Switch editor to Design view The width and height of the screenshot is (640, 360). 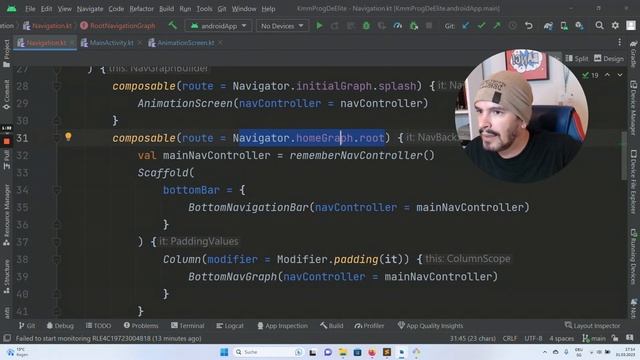(x=609, y=58)
